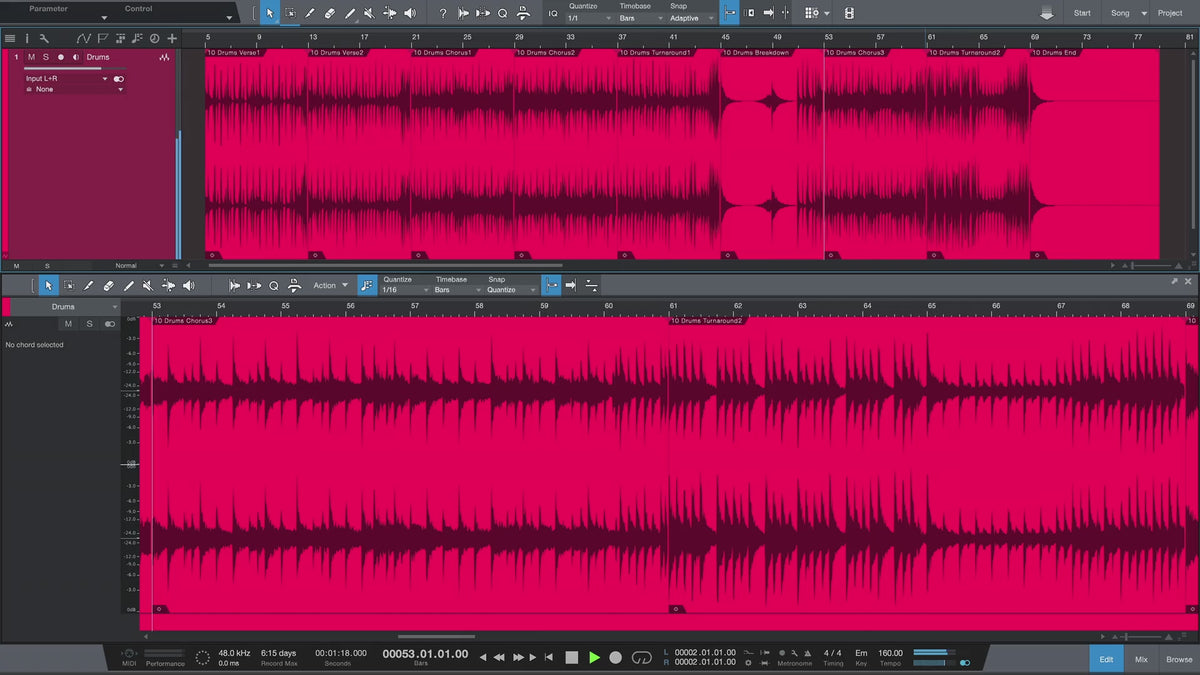Open the Project page button

1170,13
